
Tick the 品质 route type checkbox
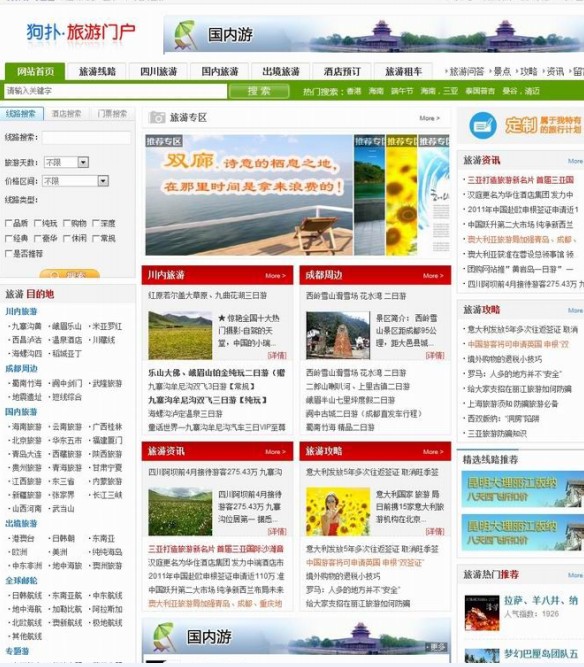point(8,223)
